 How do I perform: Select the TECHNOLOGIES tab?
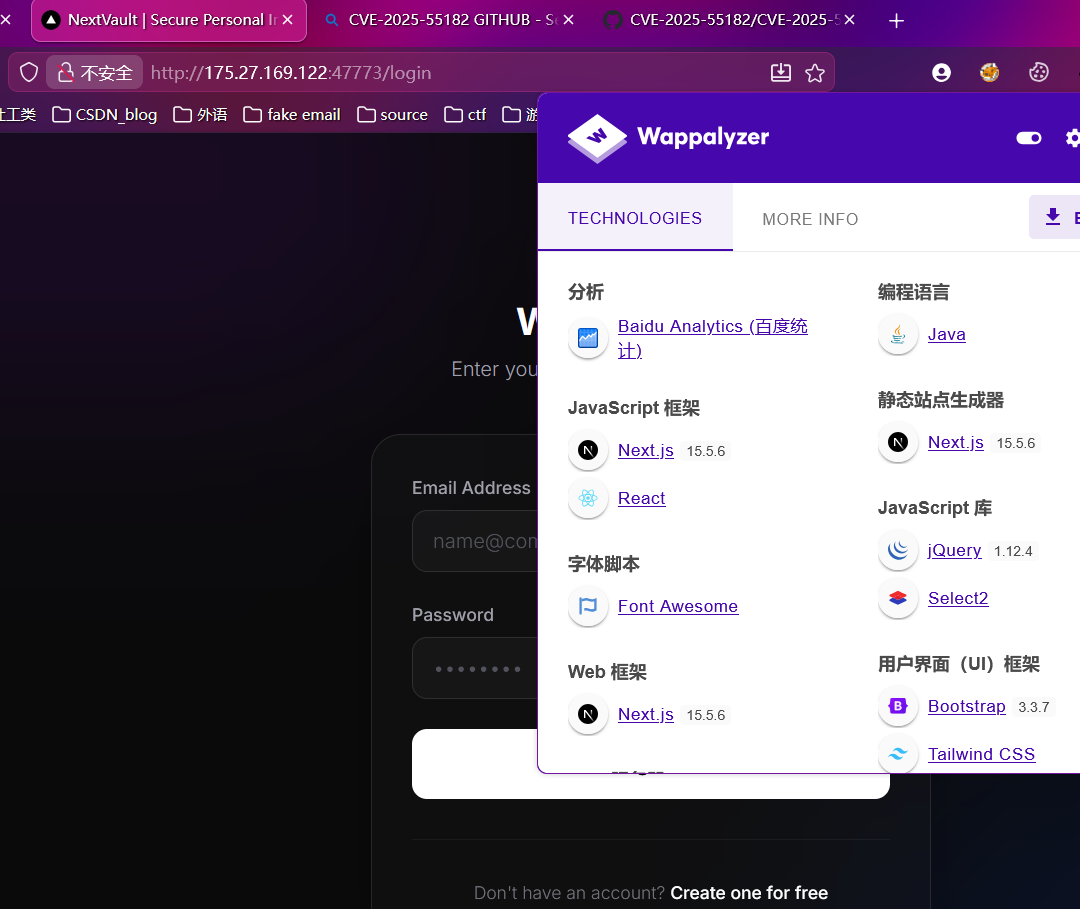tap(635, 218)
